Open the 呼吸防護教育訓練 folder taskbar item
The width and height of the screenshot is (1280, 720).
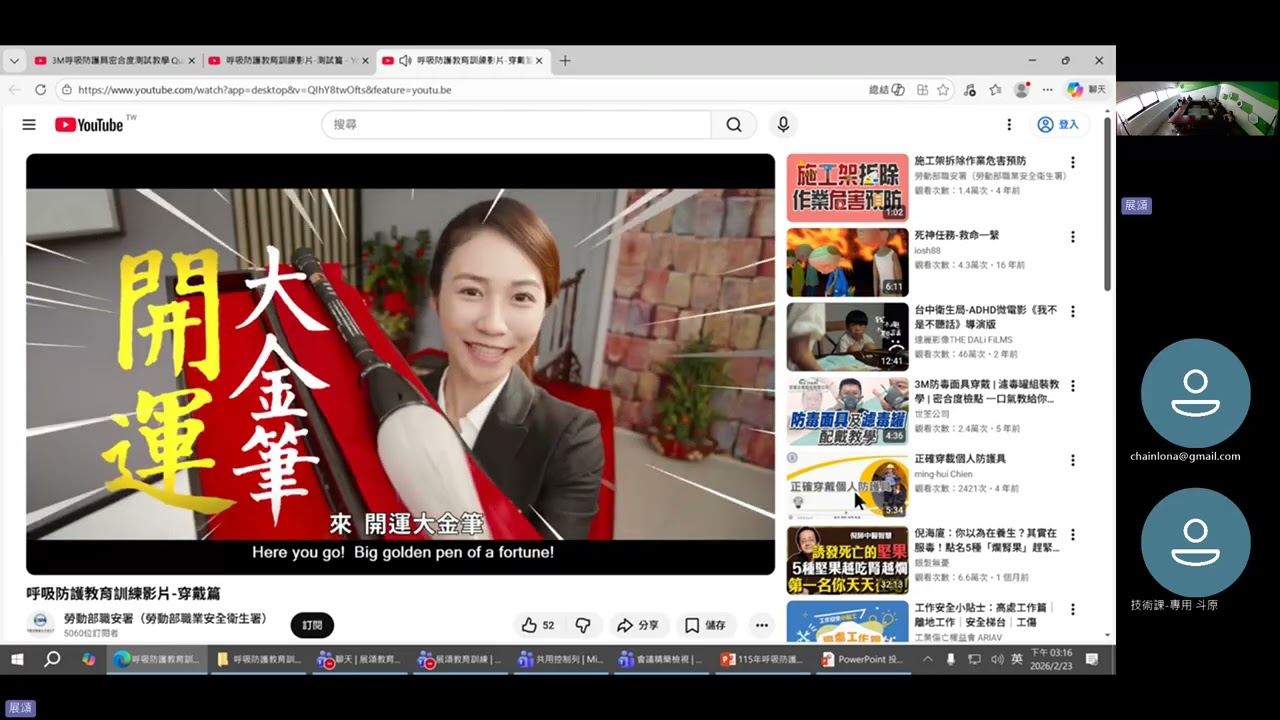258,659
